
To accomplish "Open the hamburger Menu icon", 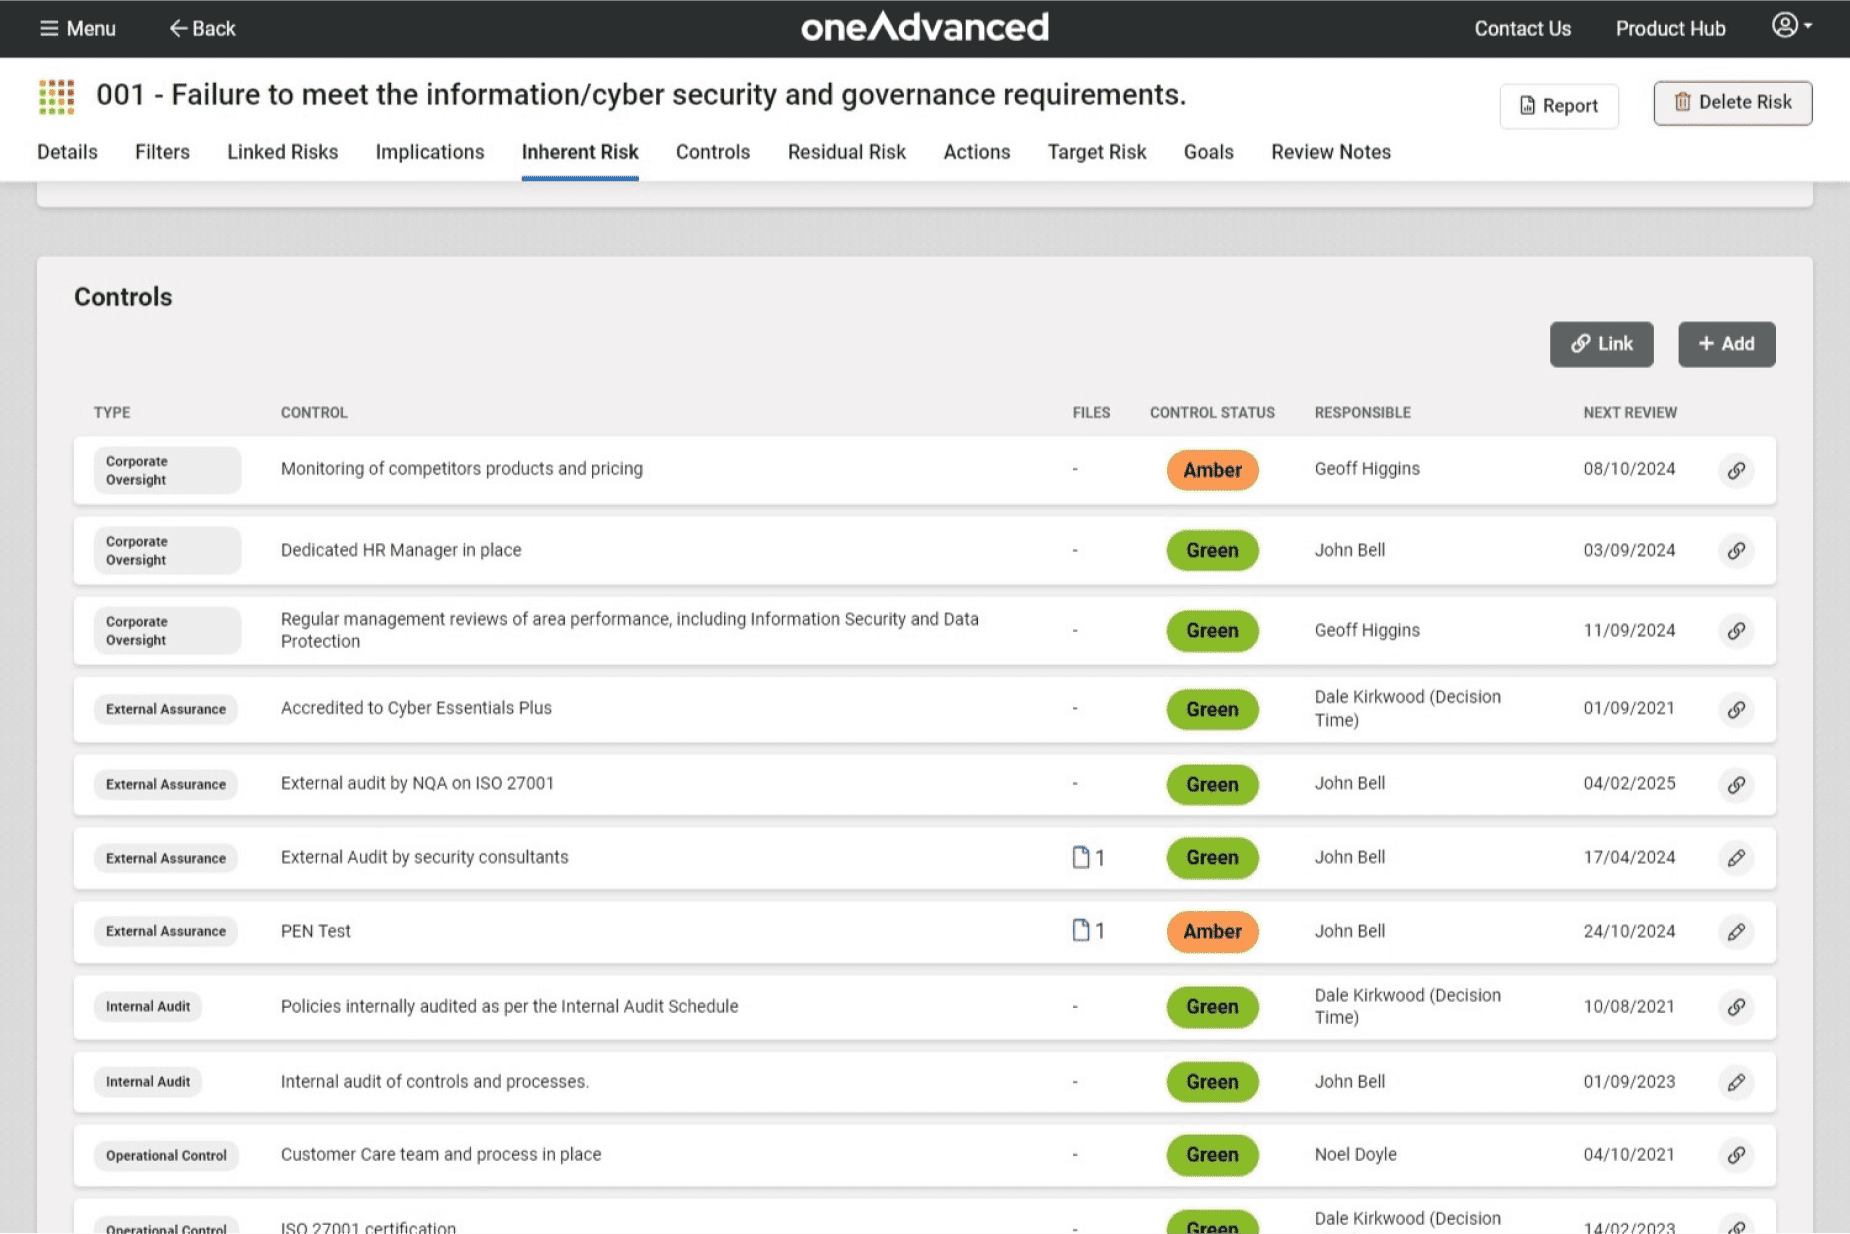I will (49, 29).
